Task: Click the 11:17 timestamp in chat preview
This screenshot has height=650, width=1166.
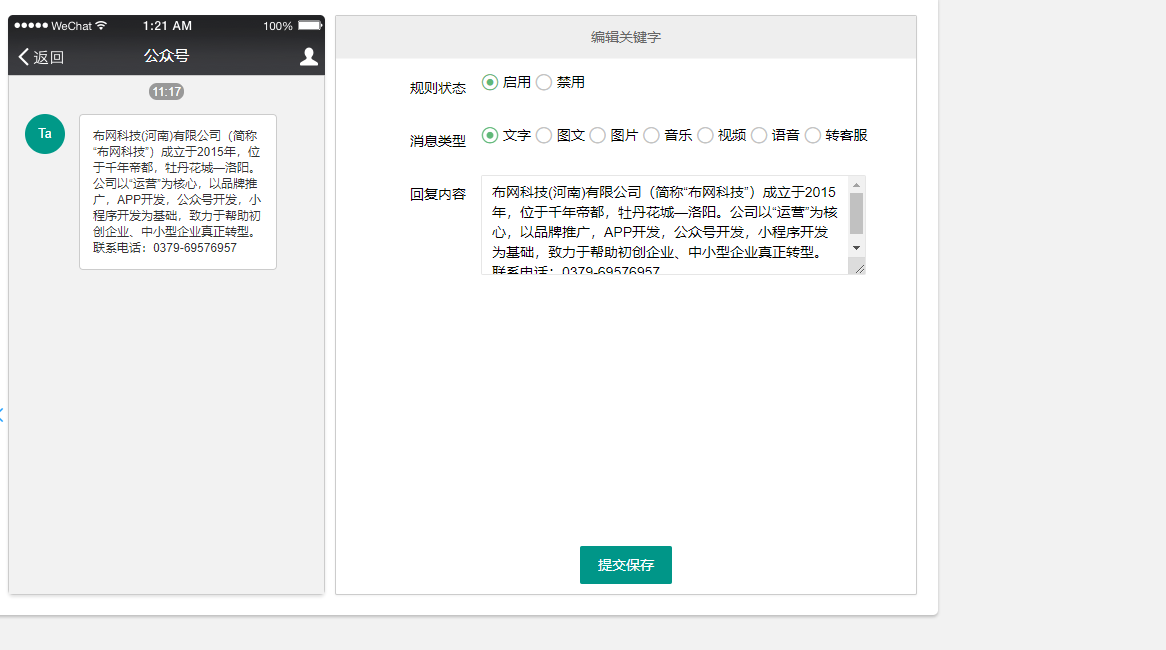Action: pos(167,91)
